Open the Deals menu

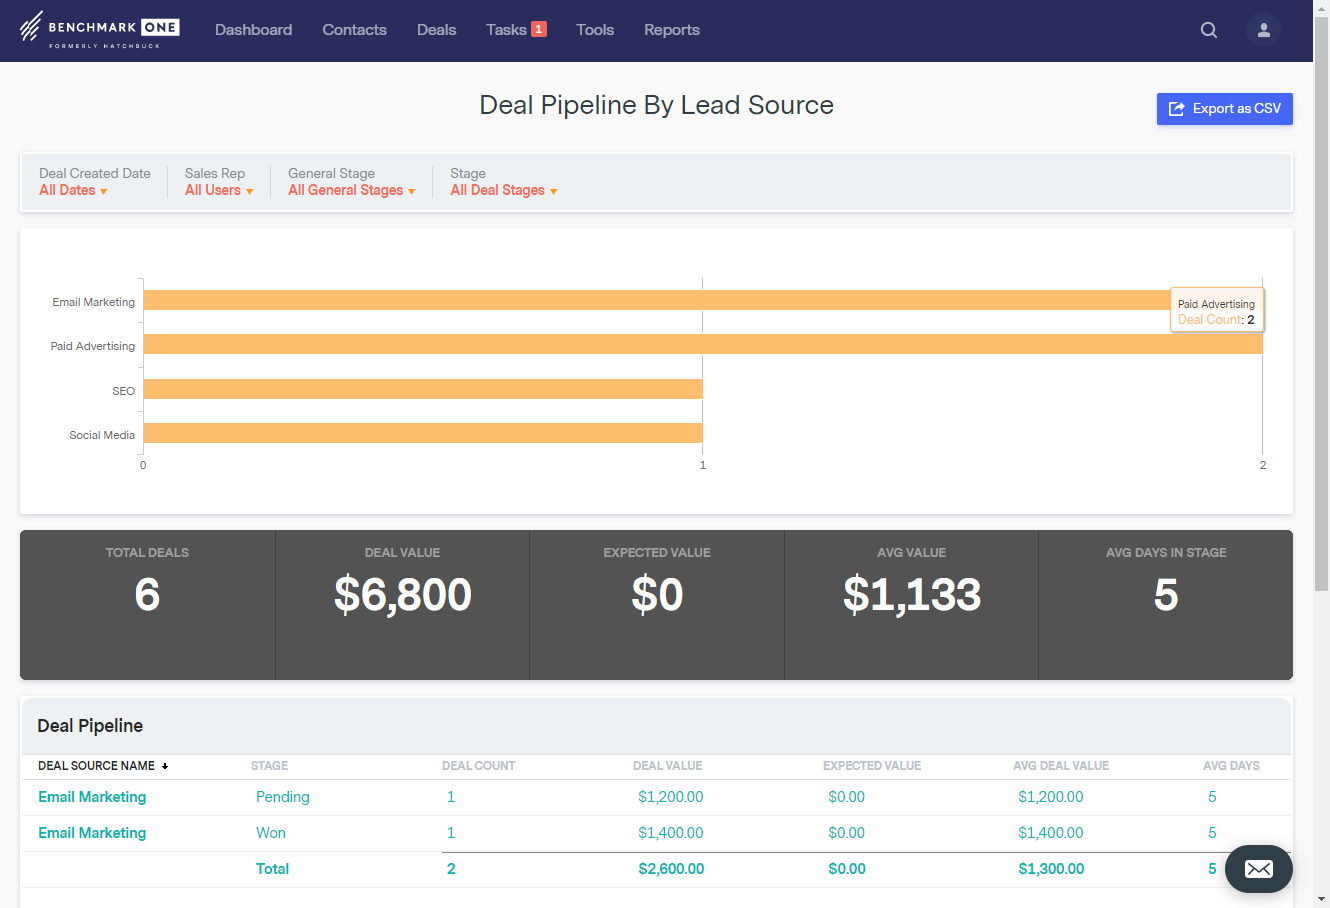tap(436, 30)
